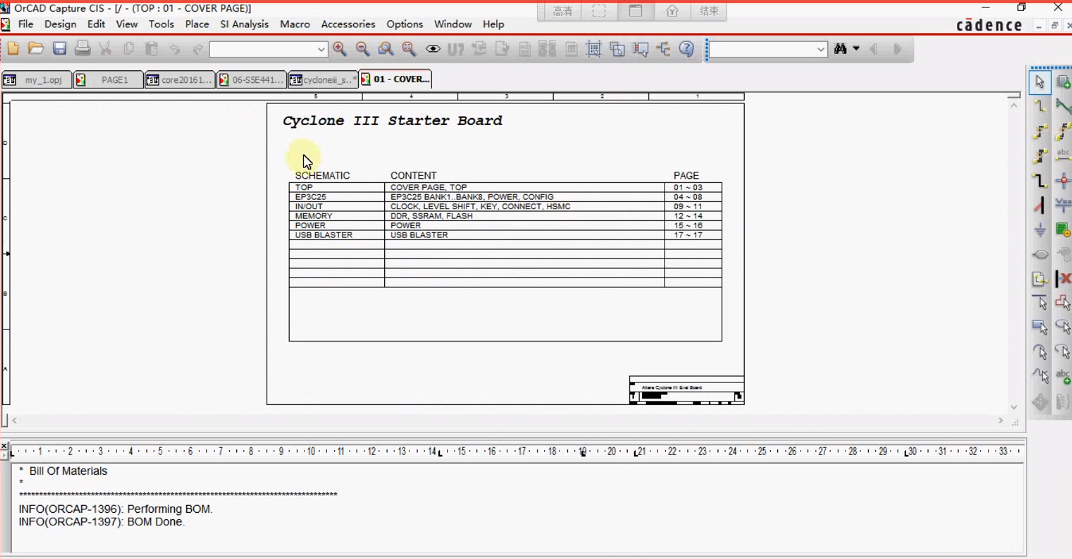Screen dimensions: 1072x559
Task: Open the File menu
Action: pos(25,24)
